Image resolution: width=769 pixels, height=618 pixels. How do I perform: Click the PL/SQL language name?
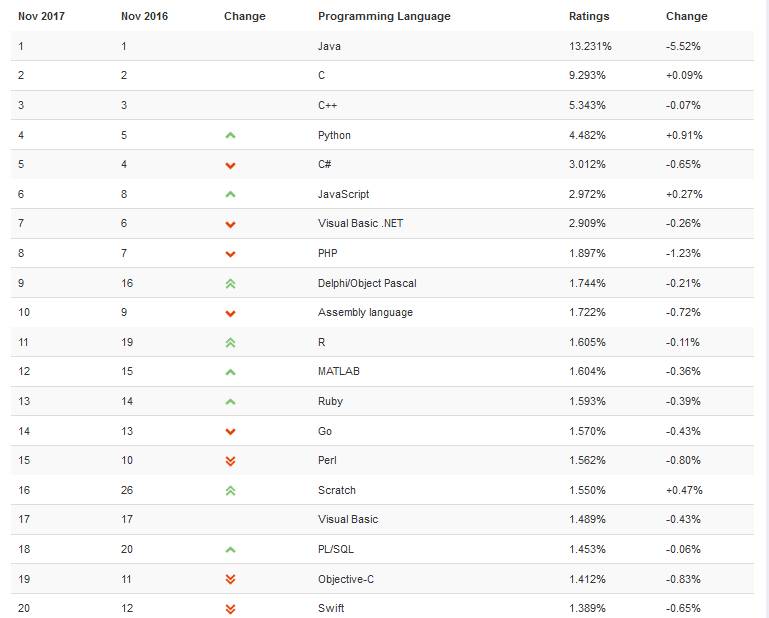(x=336, y=549)
